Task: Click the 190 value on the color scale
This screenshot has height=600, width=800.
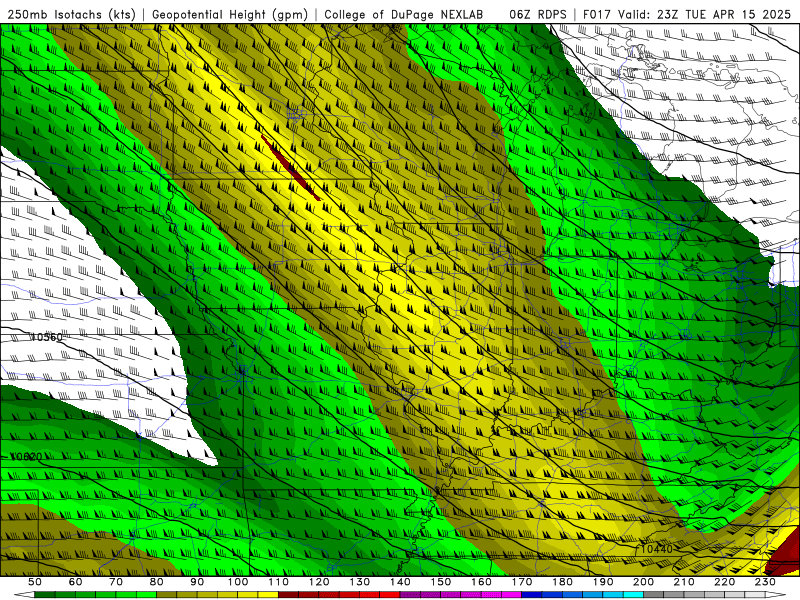Action: [x=603, y=582]
